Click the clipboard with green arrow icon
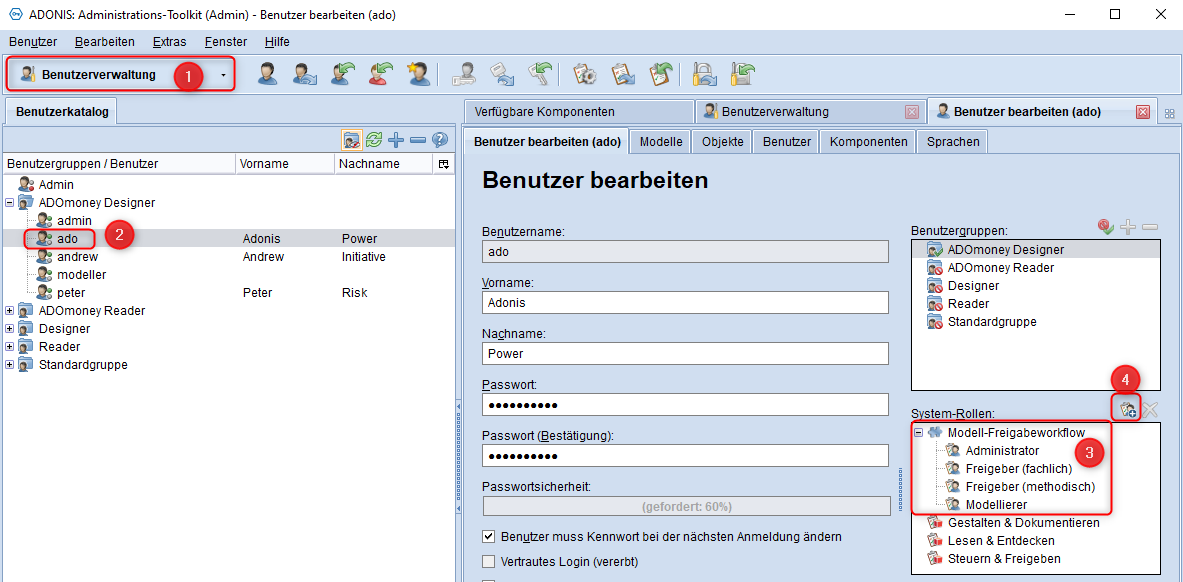This screenshot has height=582, width=1183. (661, 74)
